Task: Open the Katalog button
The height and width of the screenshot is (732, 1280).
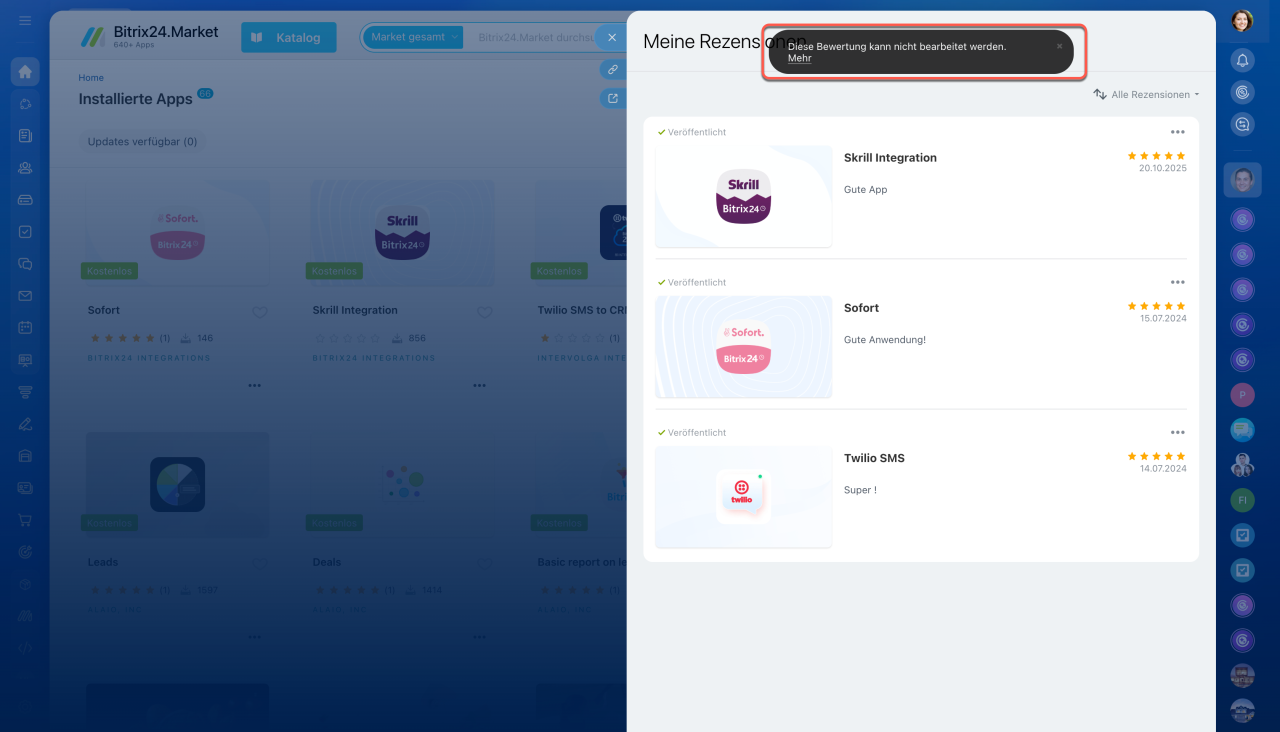Action: click(x=289, y=38)
